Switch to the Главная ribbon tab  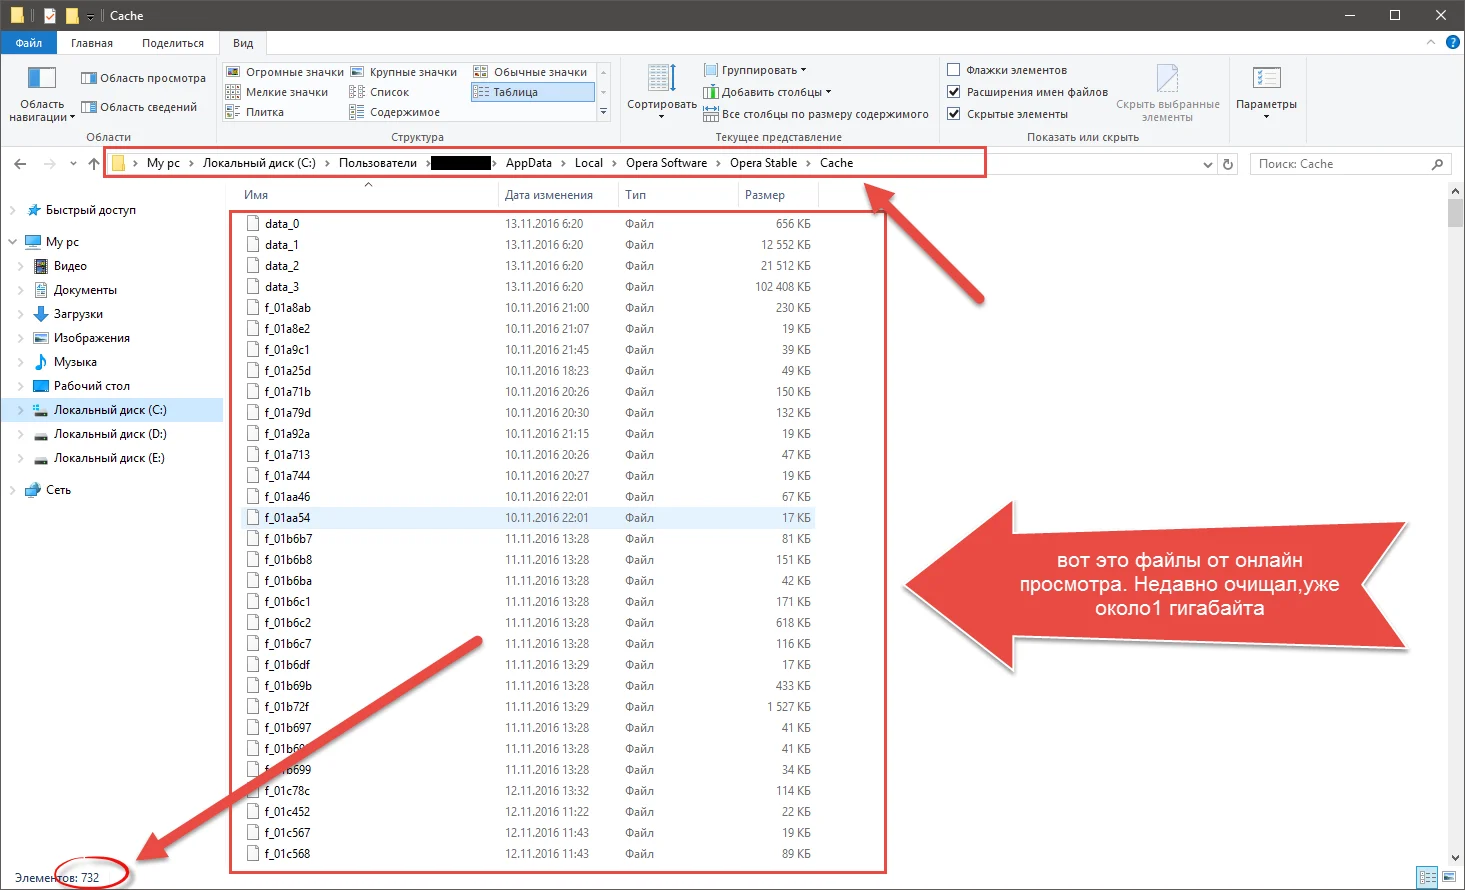[x=92, y=43]
